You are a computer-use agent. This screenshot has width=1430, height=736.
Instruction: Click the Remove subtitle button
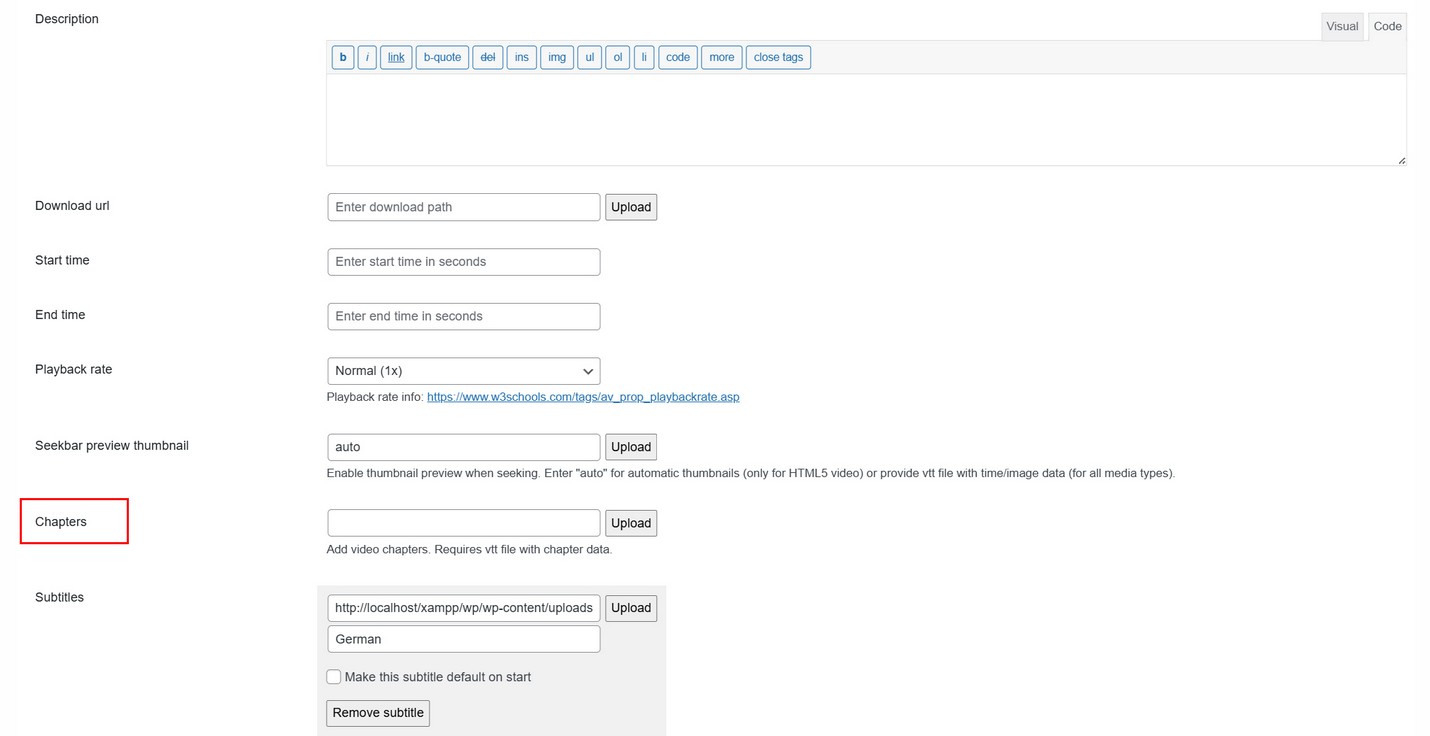(x=378, y=713)
